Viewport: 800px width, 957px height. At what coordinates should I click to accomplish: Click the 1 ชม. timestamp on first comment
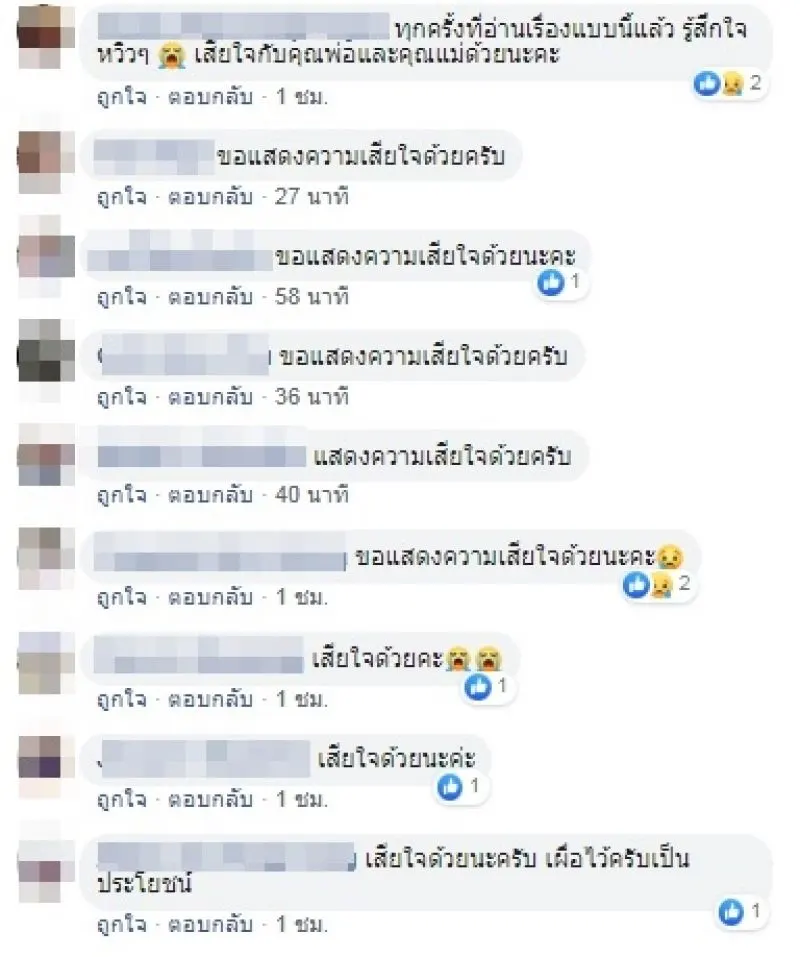pyautogui.click(x=302, y=98)
